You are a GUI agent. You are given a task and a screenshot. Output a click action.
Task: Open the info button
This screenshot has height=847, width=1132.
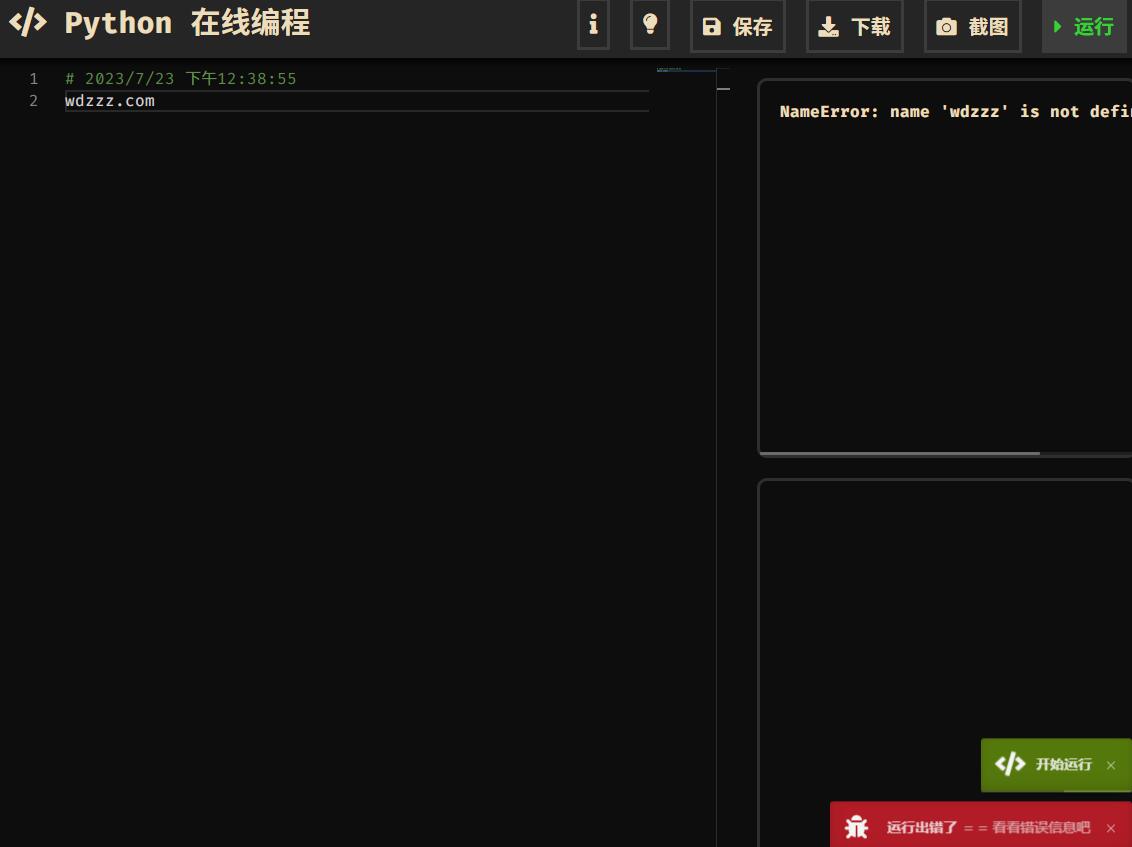pos(593,25)
